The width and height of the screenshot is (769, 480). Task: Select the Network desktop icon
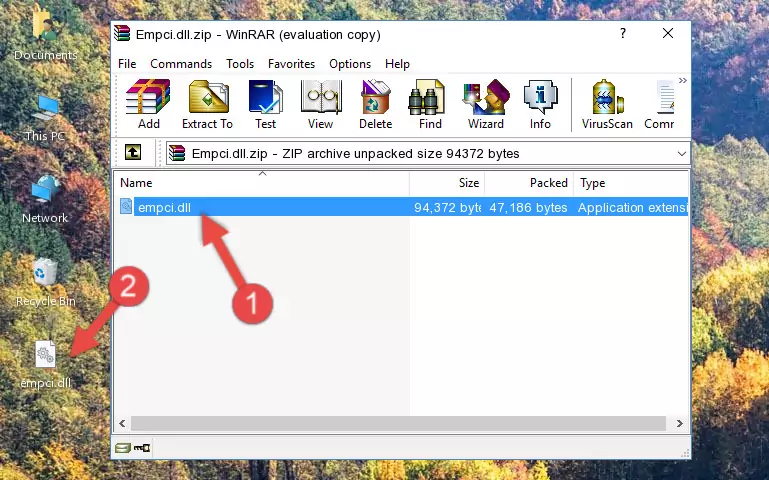pos(45,200)
